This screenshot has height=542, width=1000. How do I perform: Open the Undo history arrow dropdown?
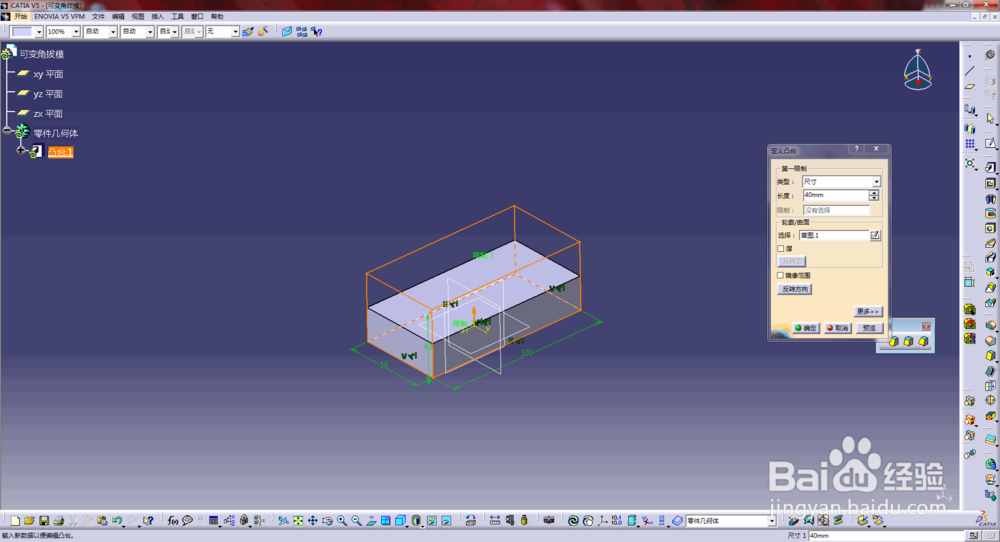click(x=124, y=525)
